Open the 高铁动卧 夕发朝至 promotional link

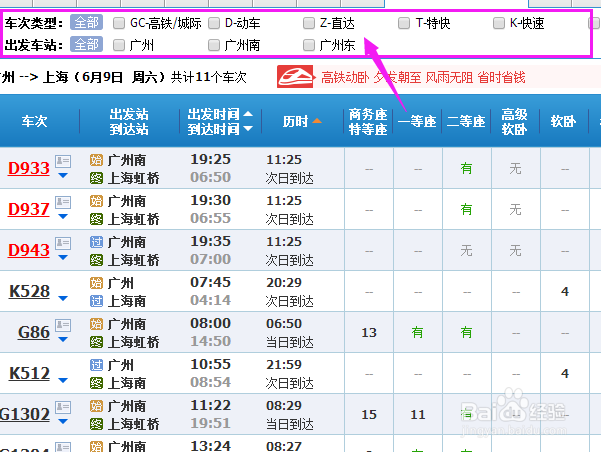tap(423, 77)
